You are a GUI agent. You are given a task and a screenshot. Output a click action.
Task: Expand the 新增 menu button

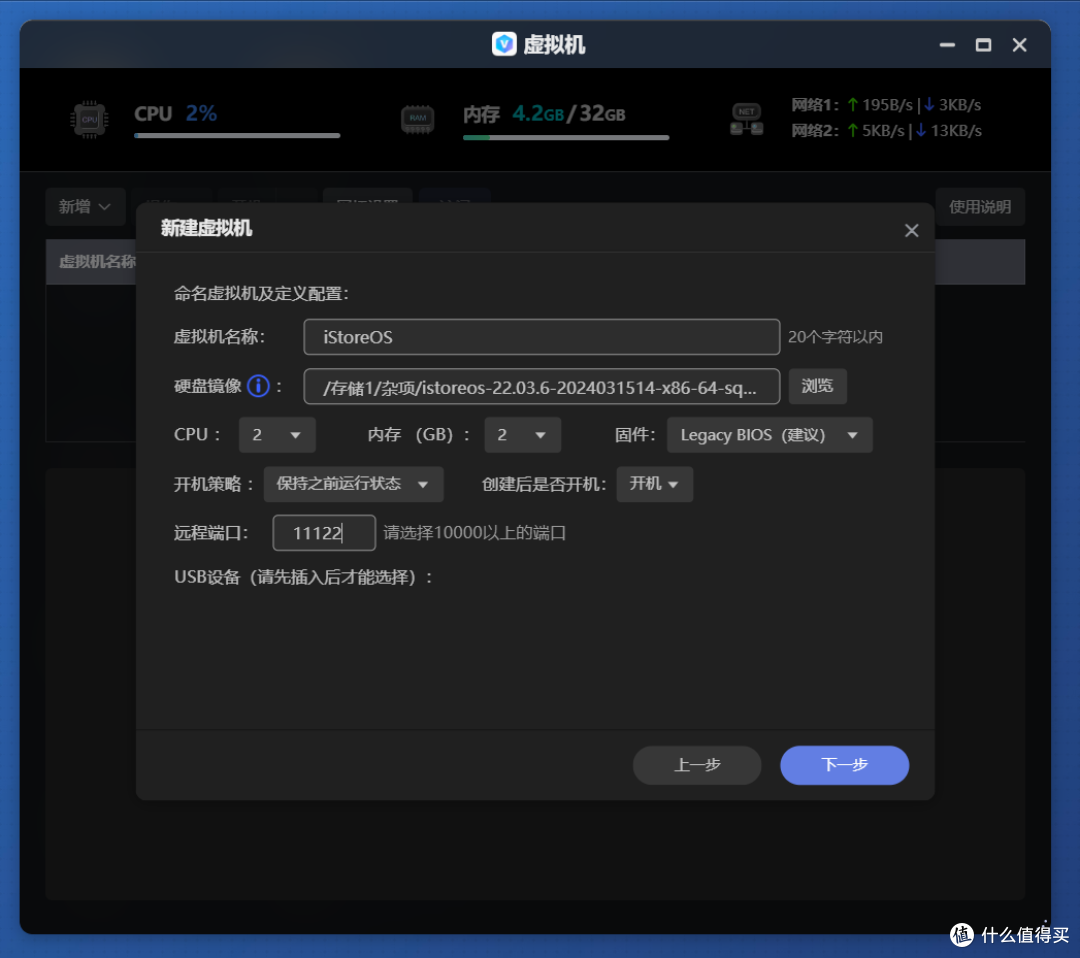85,207
